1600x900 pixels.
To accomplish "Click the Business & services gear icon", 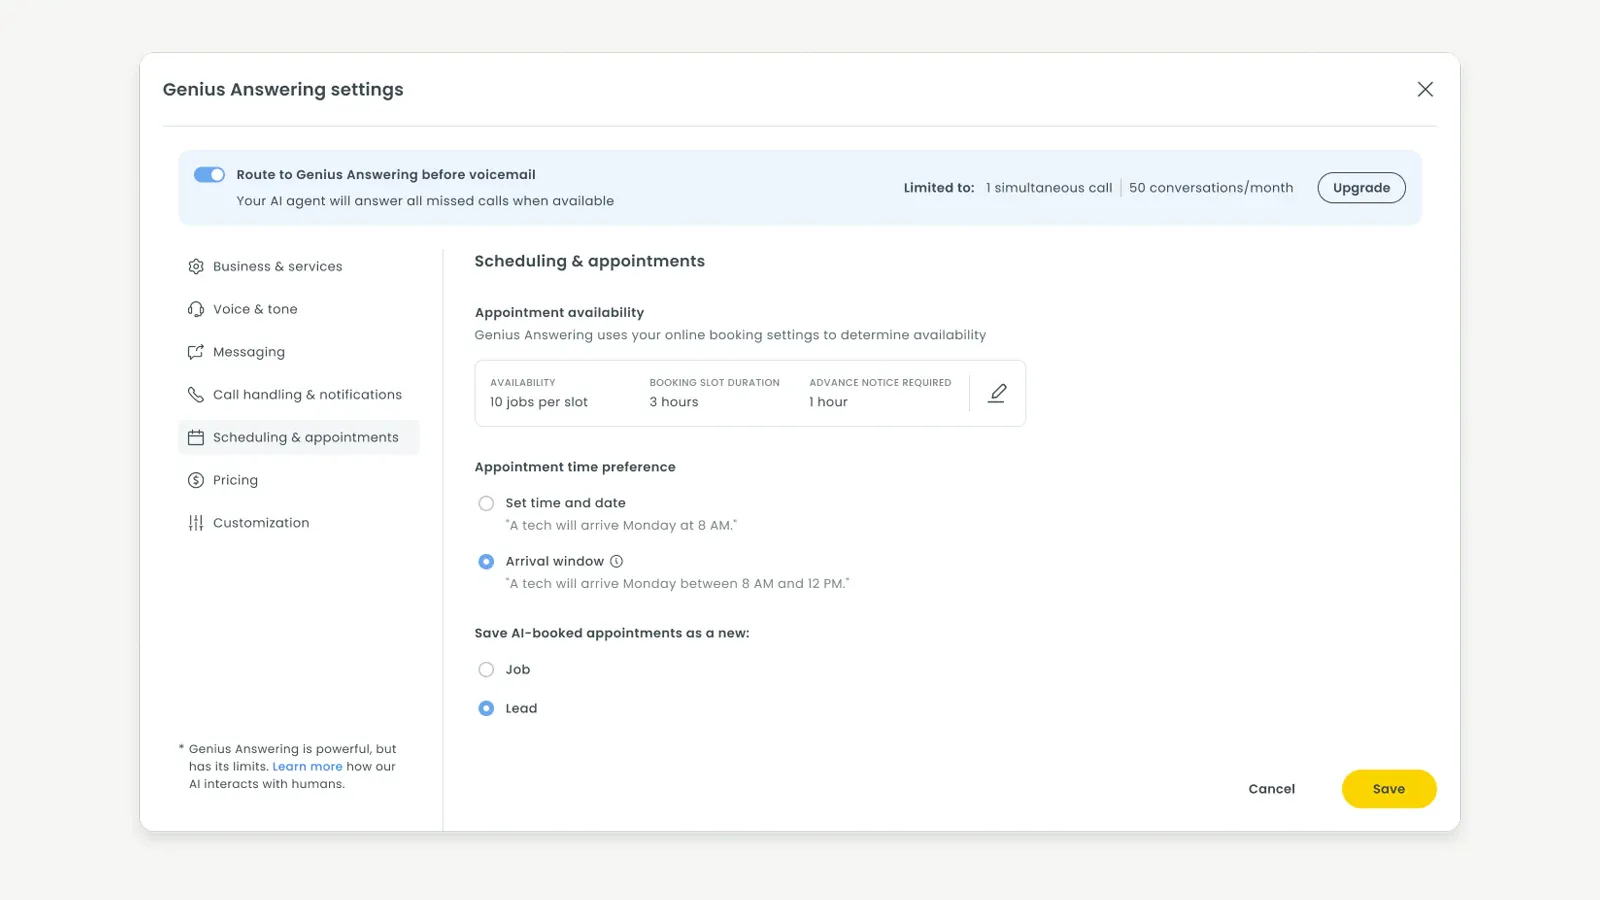I will 196,266.
